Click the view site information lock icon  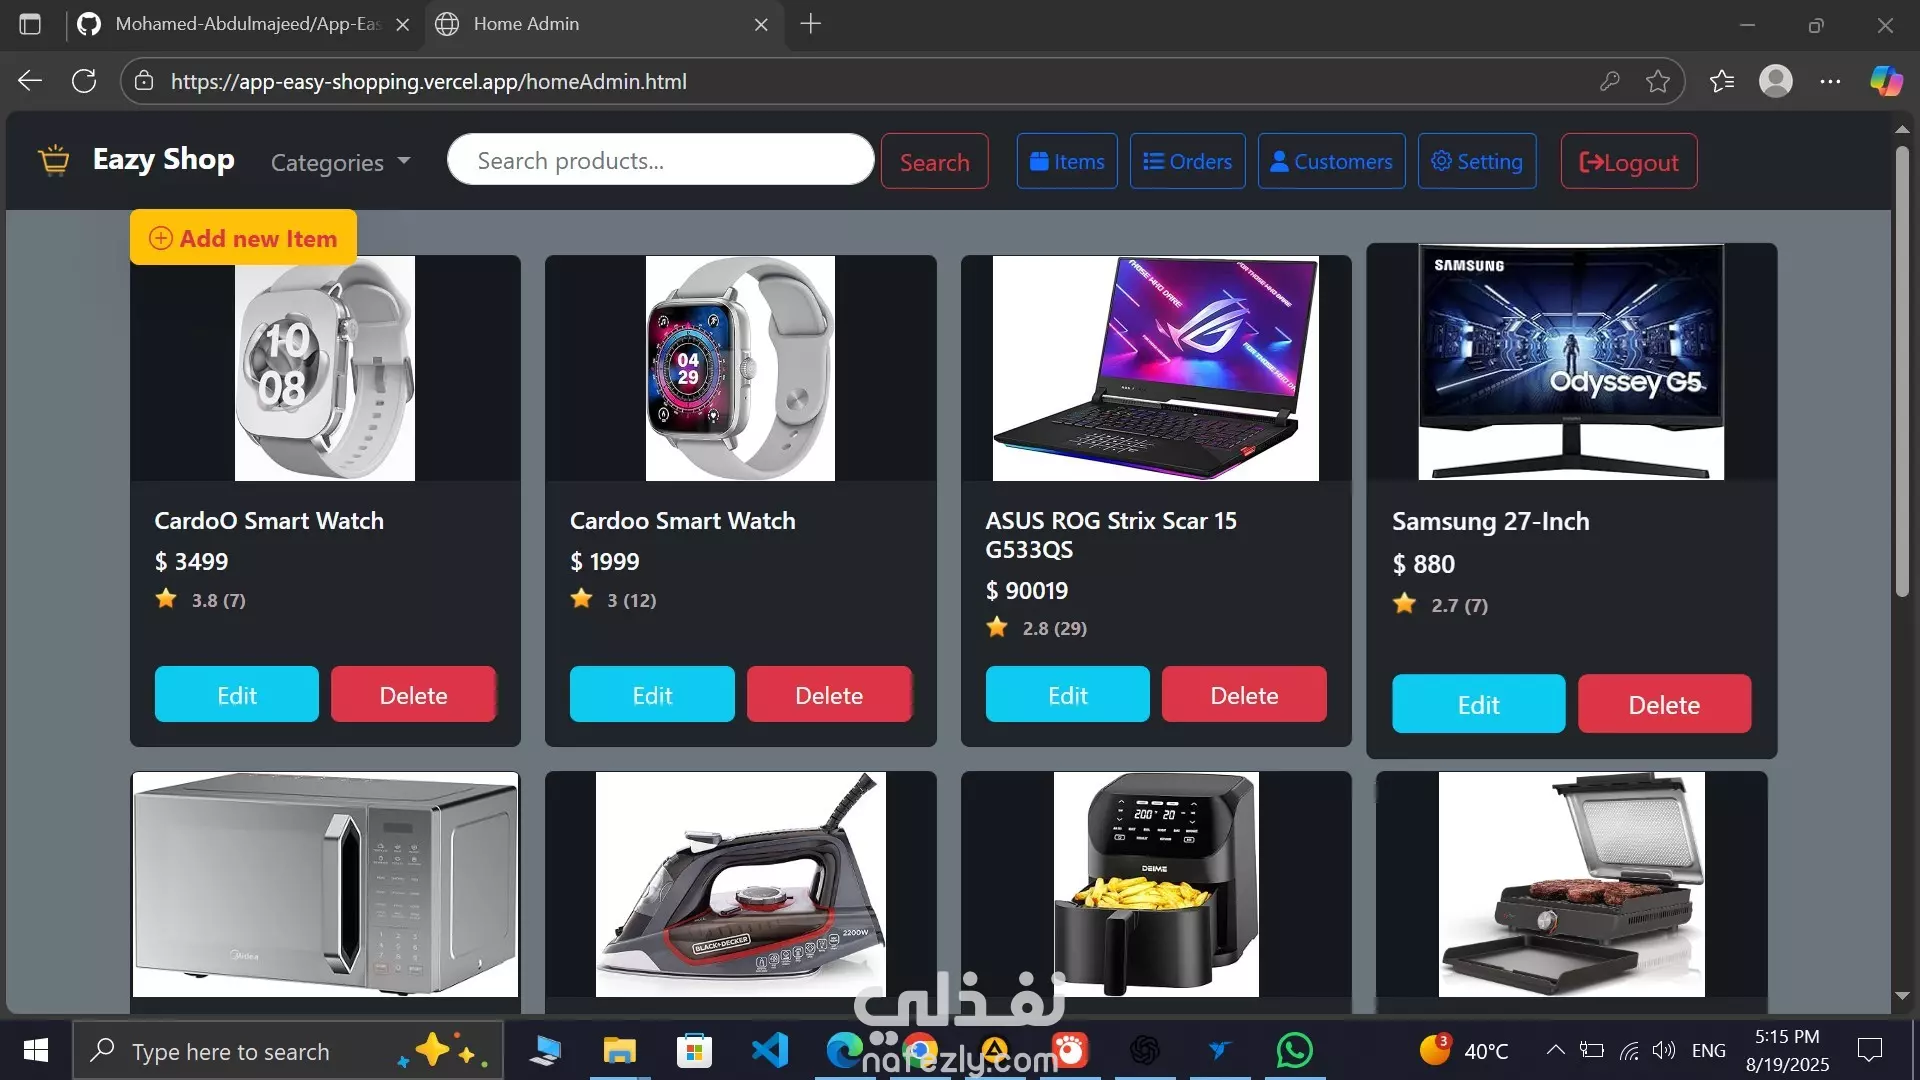tap(144, 81)
